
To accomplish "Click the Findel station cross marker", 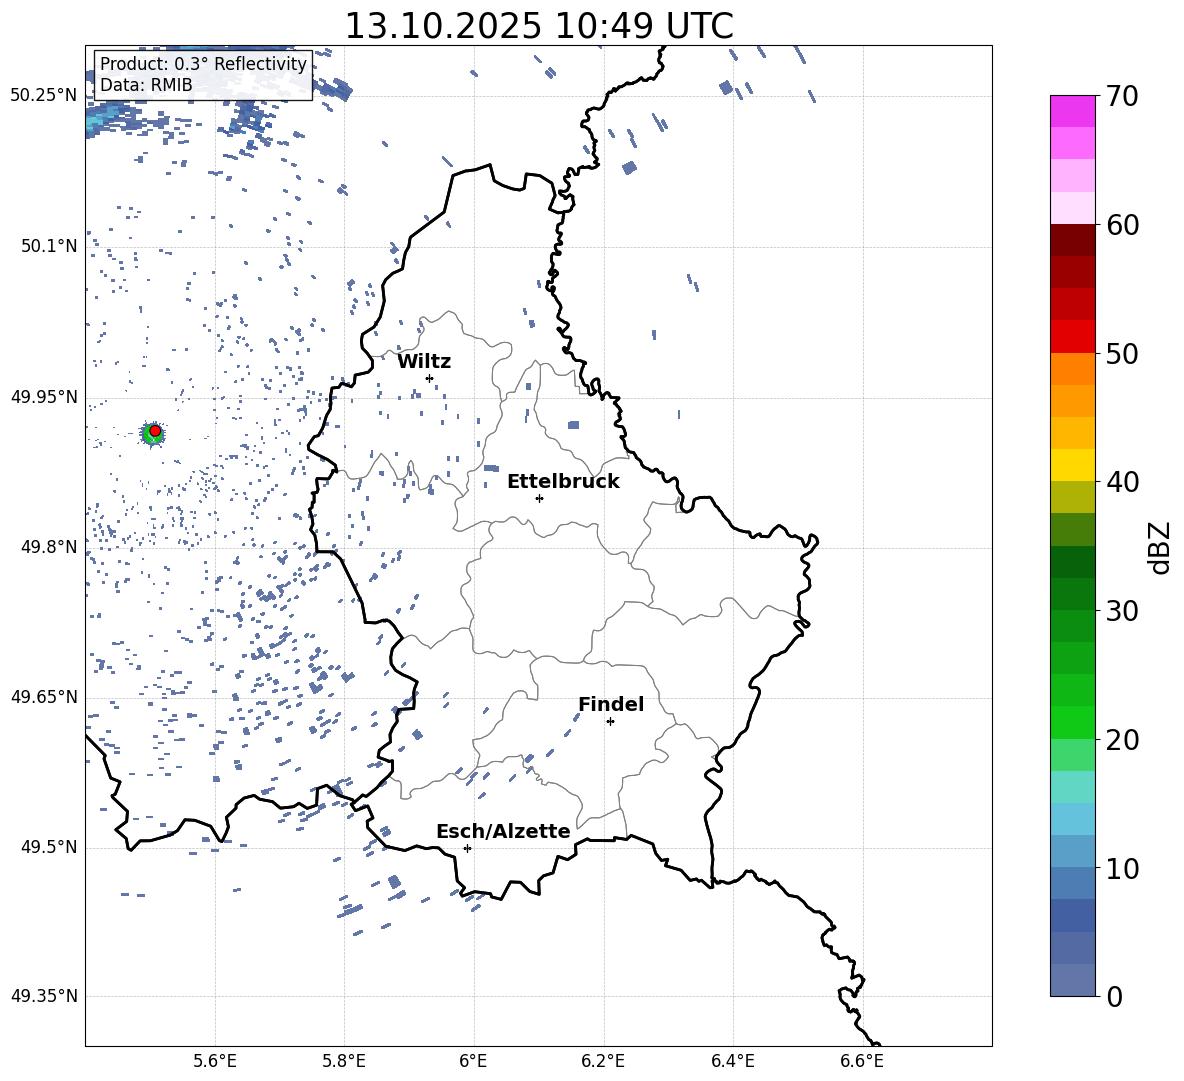I will coord(610,722).
